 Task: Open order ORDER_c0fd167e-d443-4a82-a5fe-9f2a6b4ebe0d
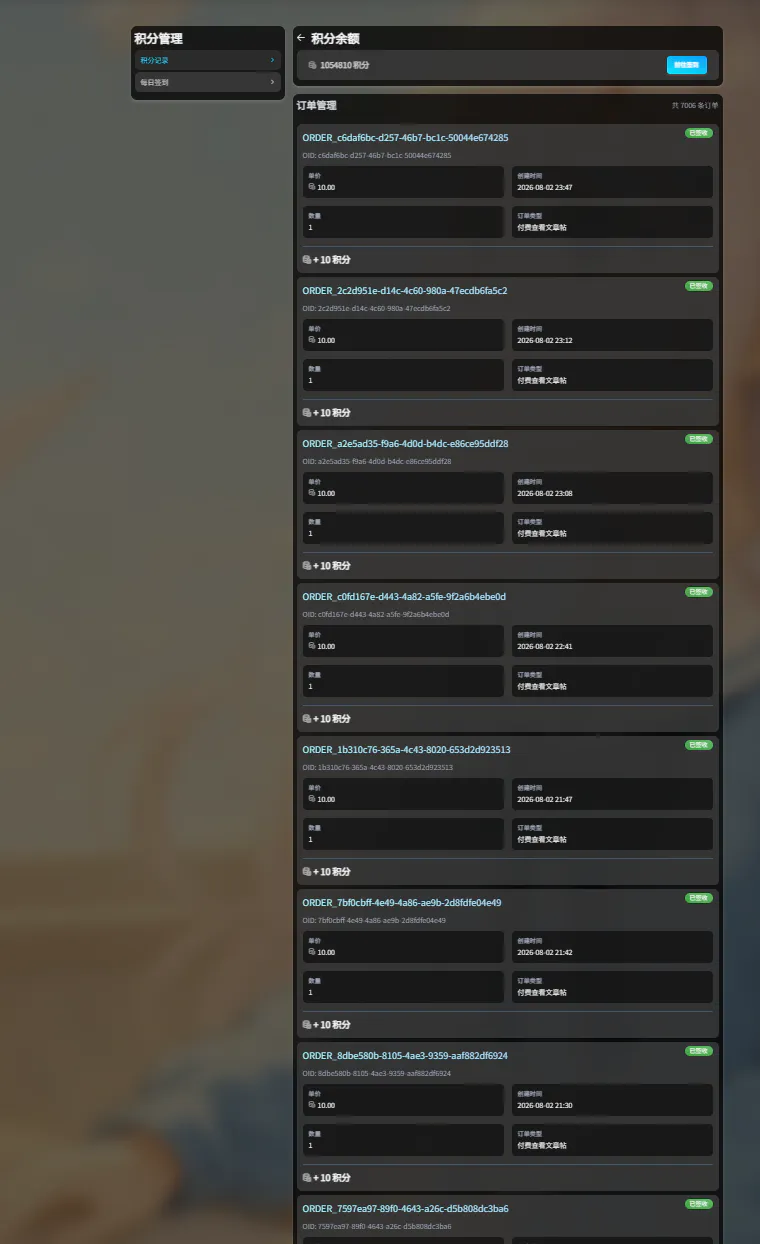point(404,597)
